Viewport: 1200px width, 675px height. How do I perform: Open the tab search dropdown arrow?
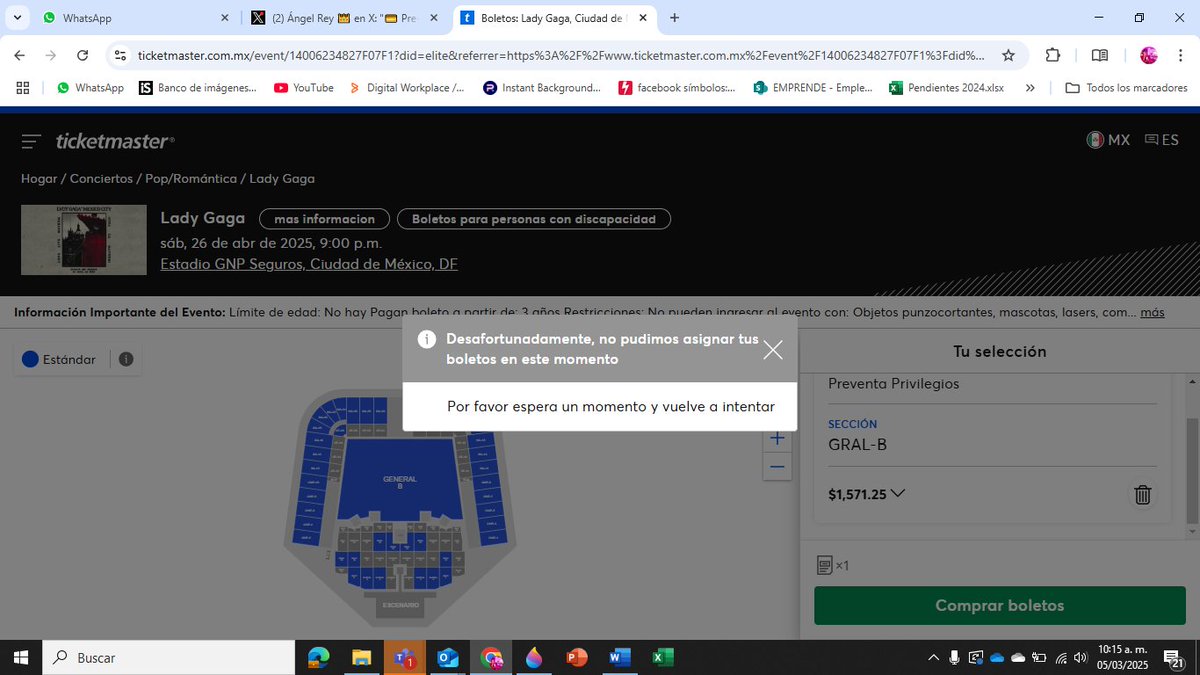tap(17, 18)
